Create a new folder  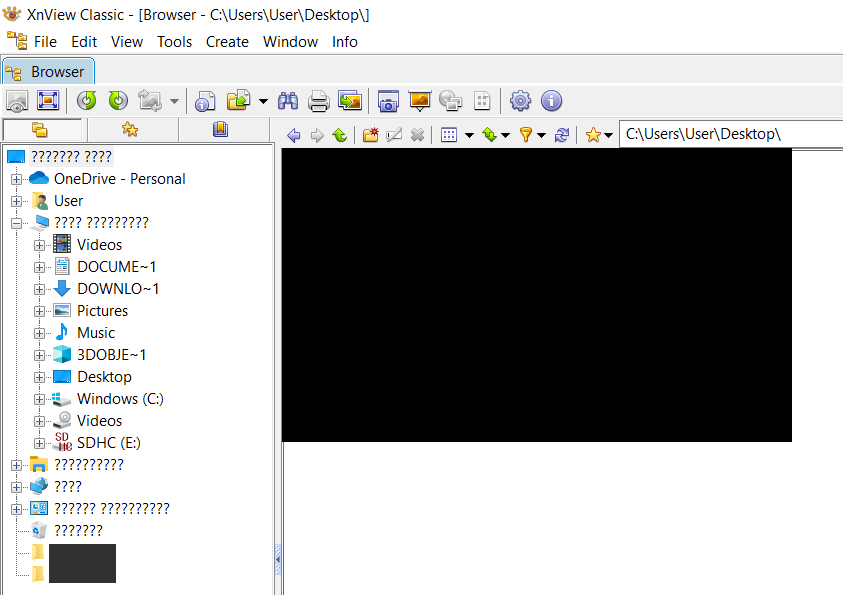click(x=370, y=135)
